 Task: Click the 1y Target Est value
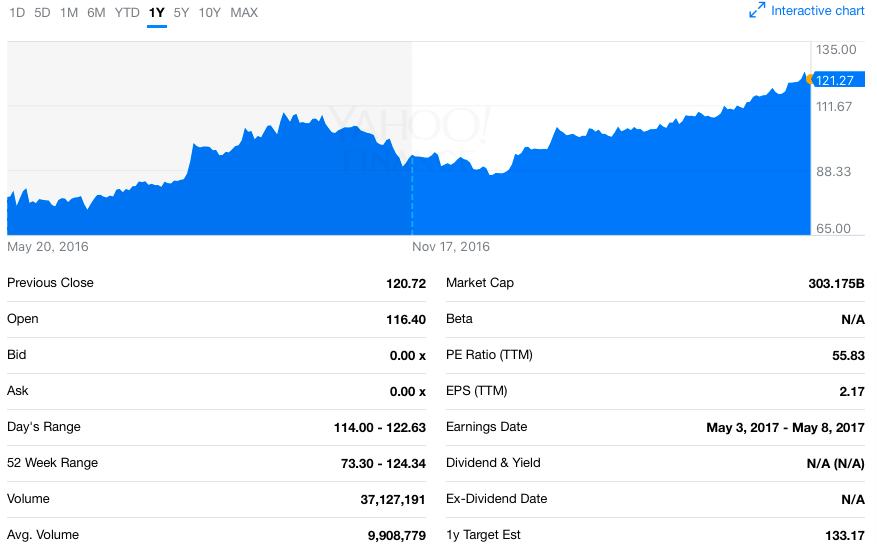click(x=844, y=535)
